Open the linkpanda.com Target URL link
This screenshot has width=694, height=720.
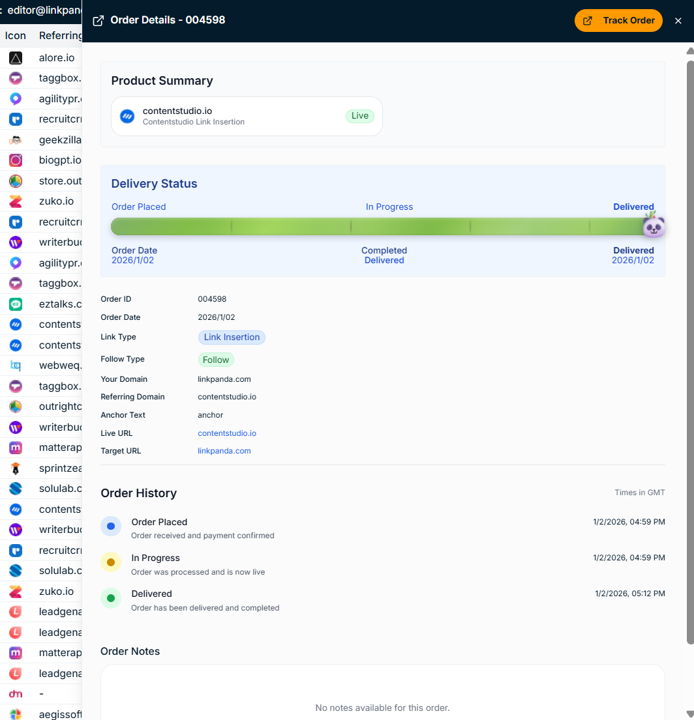coord(224,451)
